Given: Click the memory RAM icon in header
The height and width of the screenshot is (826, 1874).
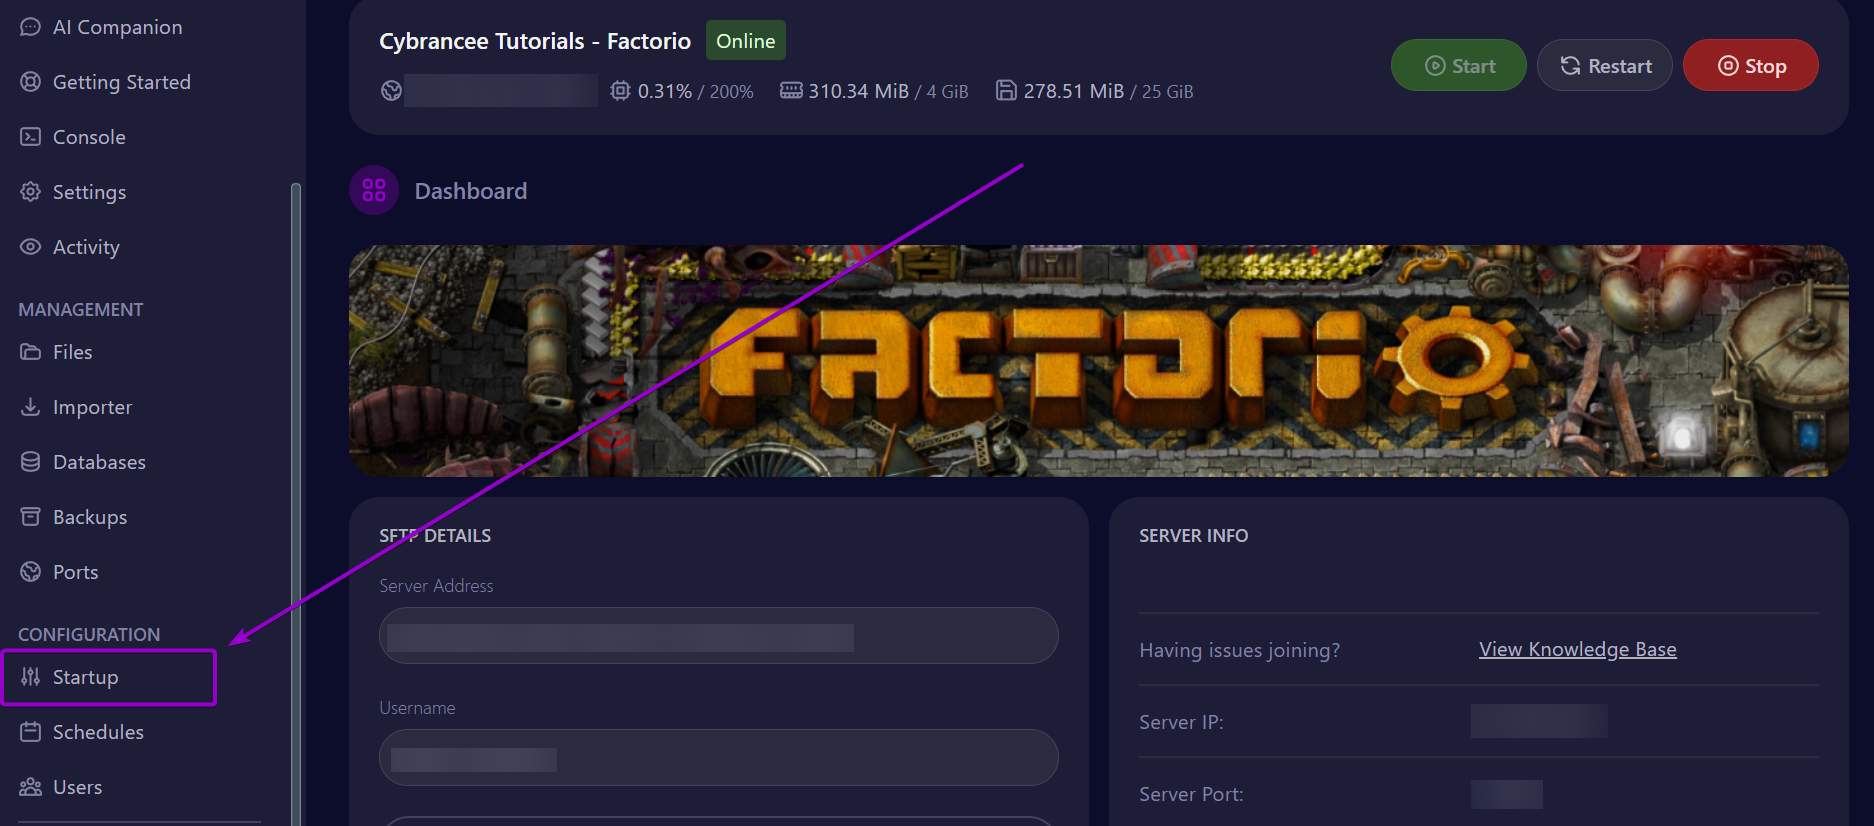Looking at the screenshot, I should [791, 91].
